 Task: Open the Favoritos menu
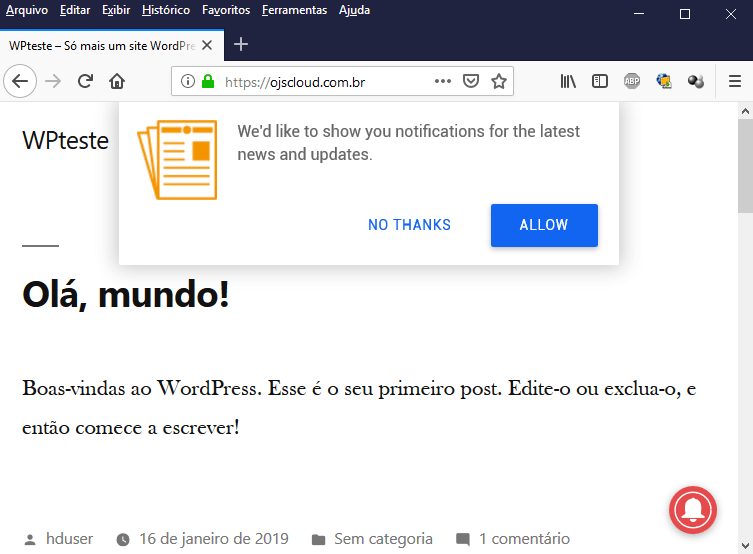point(226,10)
